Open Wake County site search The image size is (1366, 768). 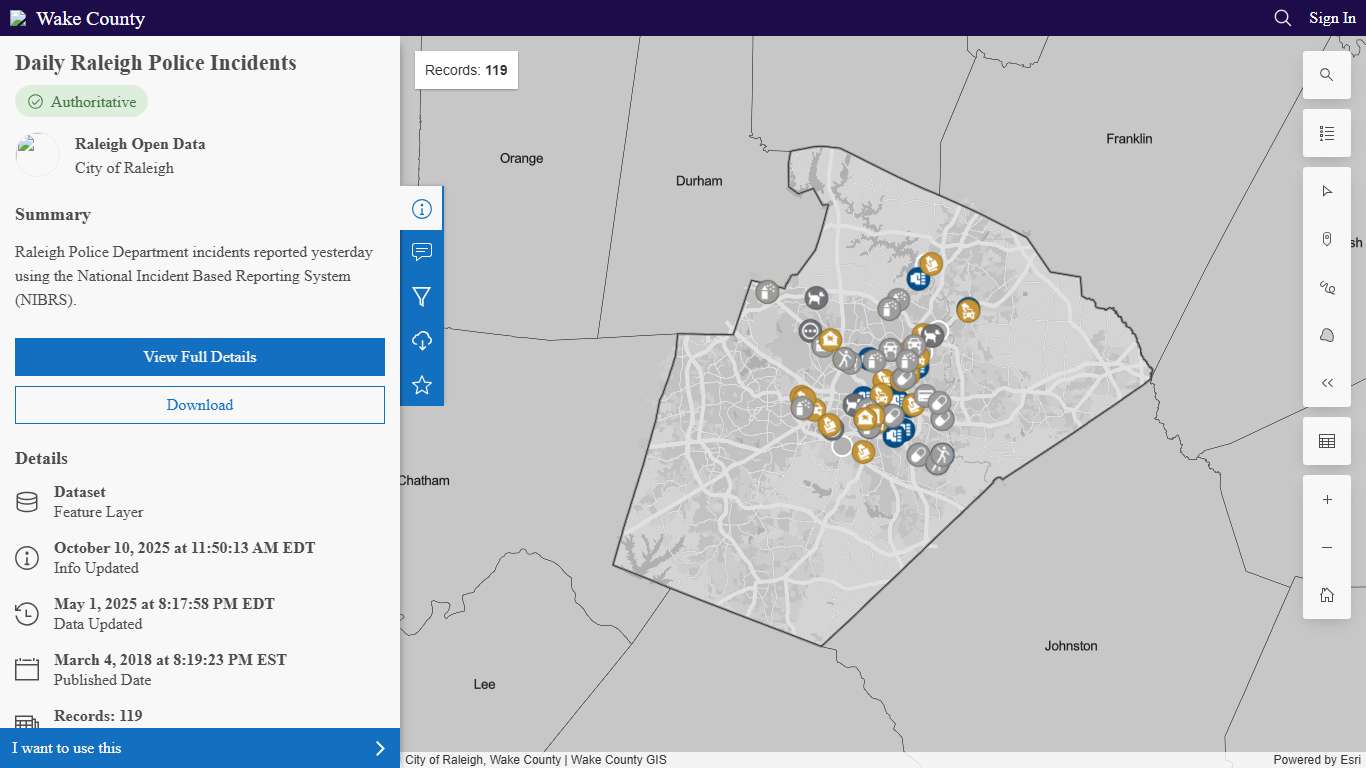[x=1282, y=17]
